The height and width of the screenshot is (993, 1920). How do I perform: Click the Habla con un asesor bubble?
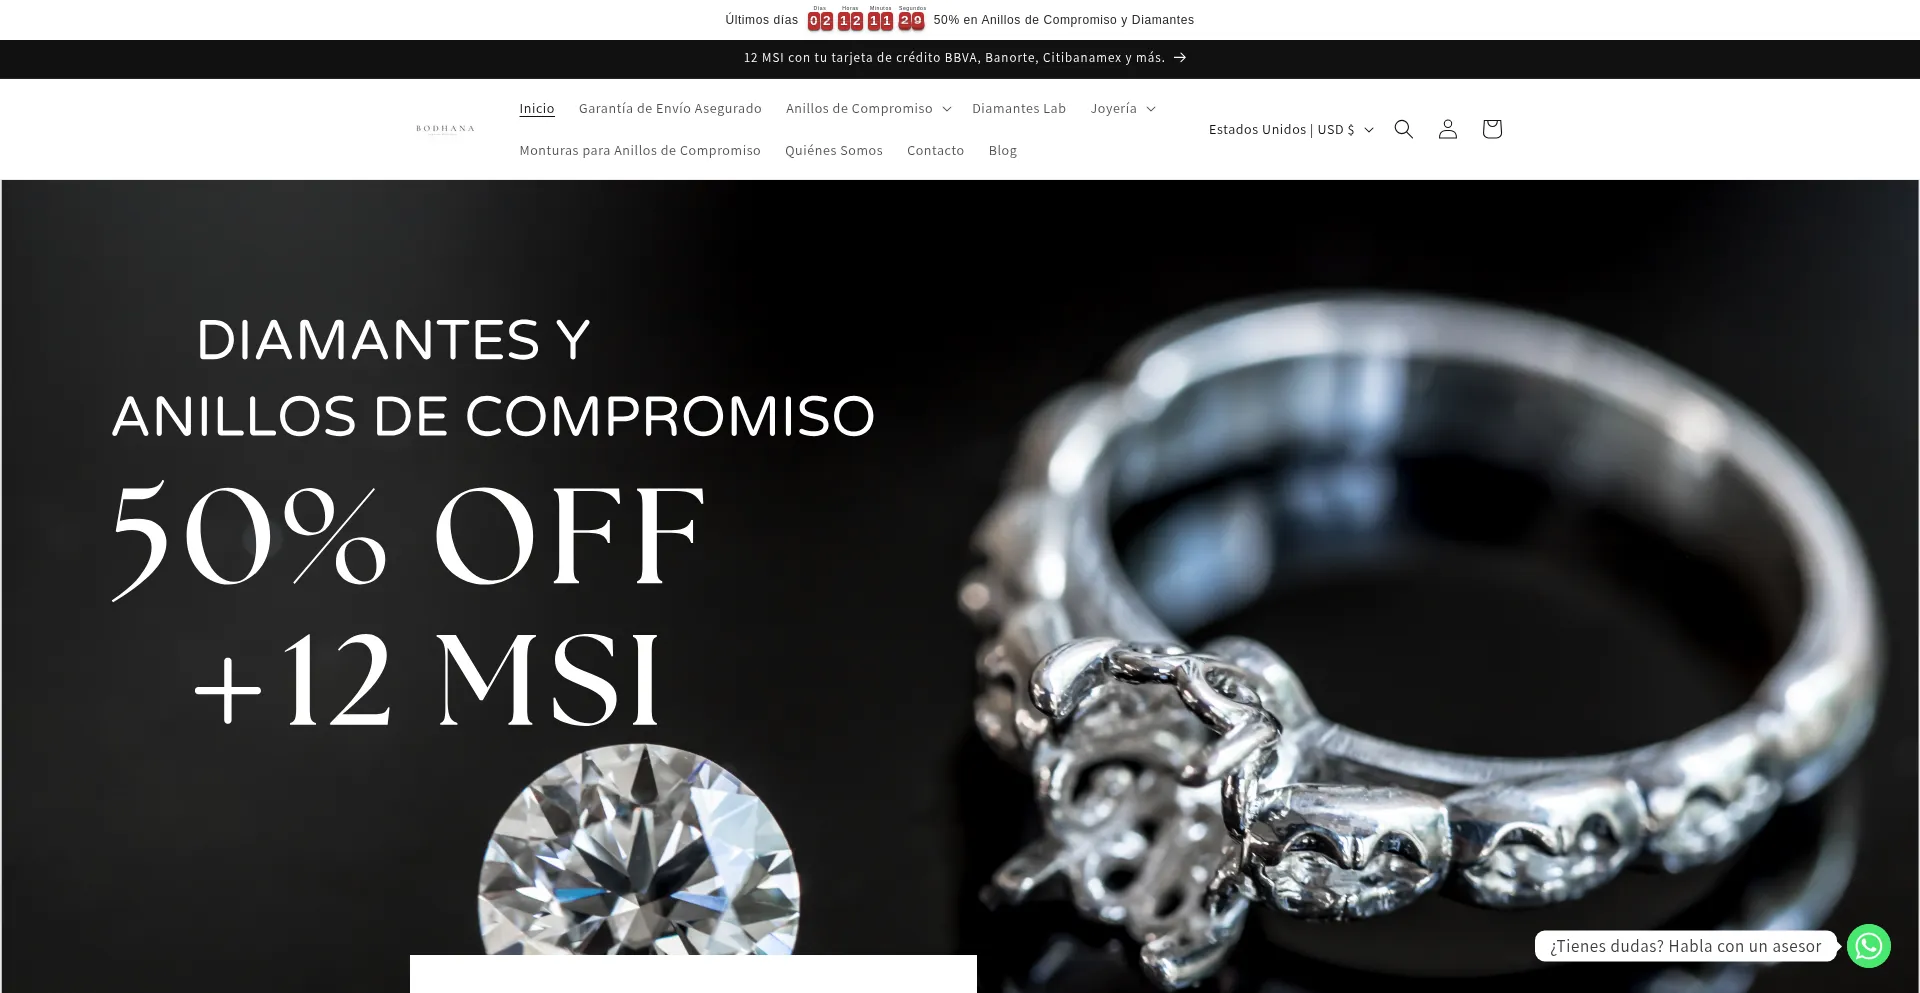pos(1685,946)
